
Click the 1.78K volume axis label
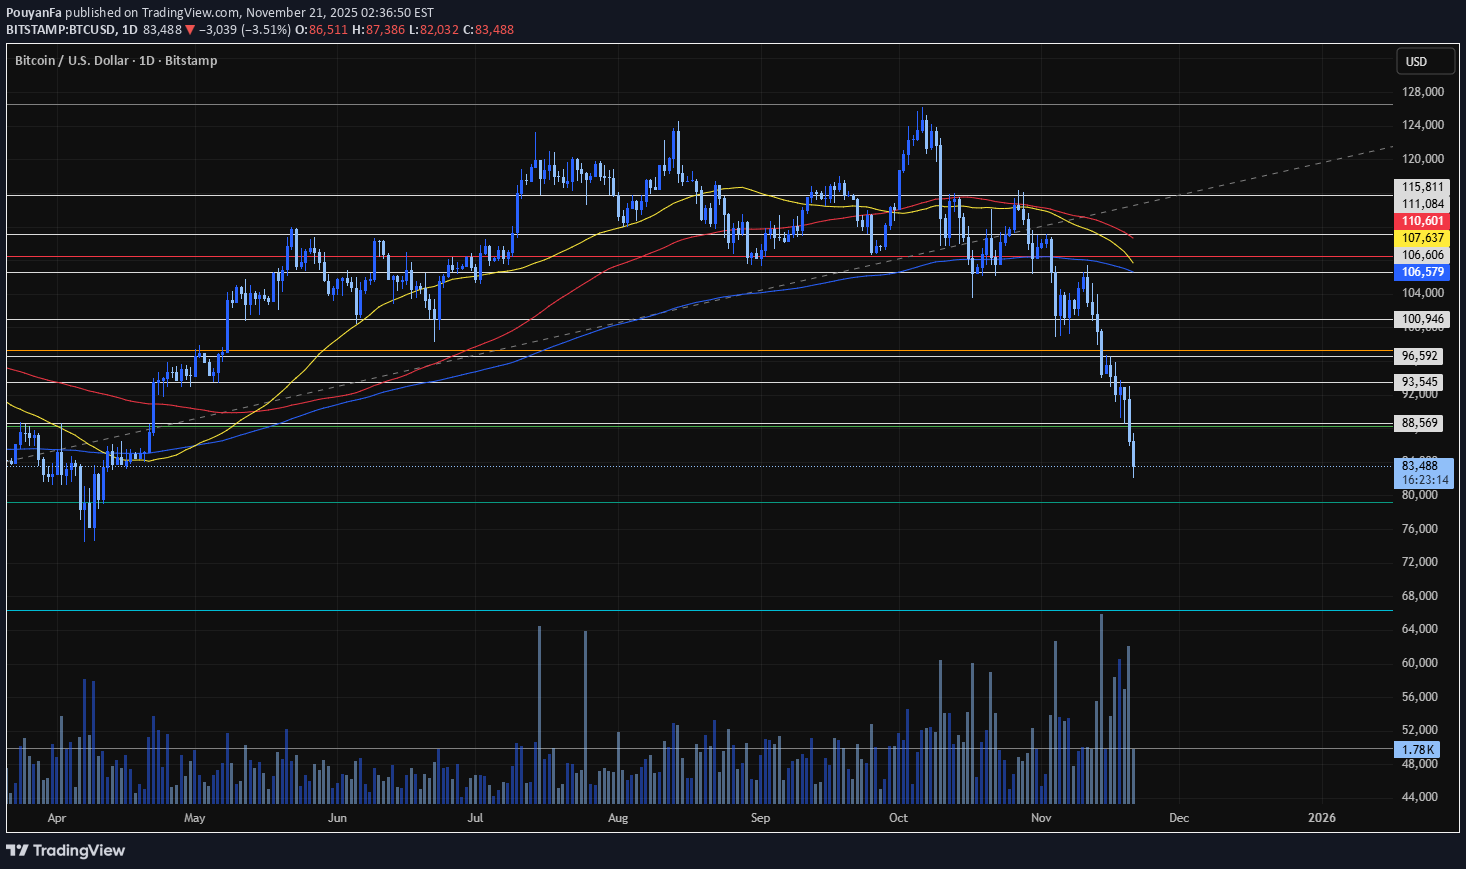tap(1417, 749)
